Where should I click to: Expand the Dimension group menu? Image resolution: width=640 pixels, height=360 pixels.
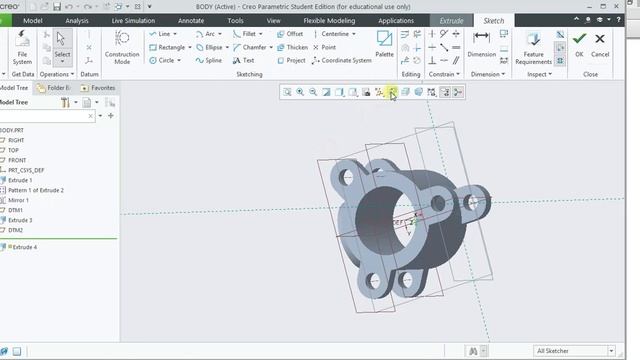coord(488,74)
